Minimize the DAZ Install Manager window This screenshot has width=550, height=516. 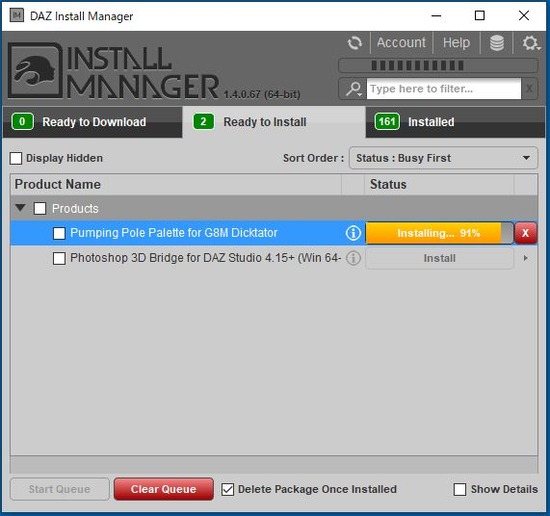point(436,15)
